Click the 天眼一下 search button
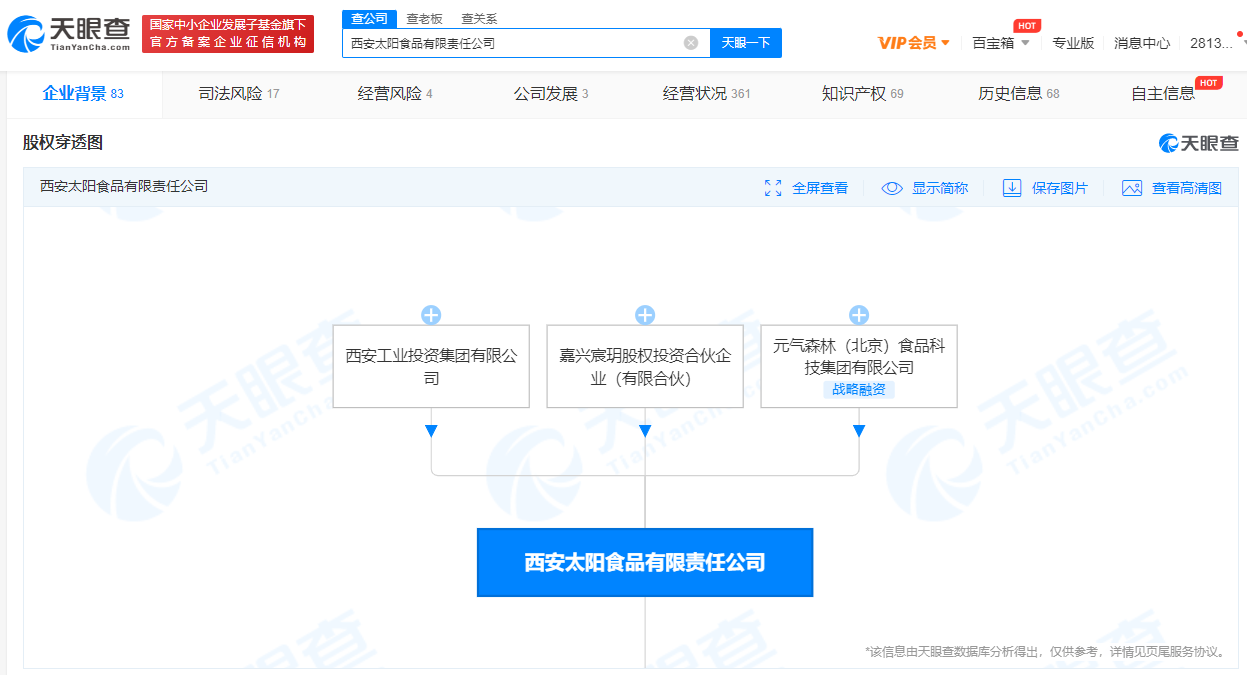Image resolution: width=1247 pixels, height=675 pixels. (745, 43)
